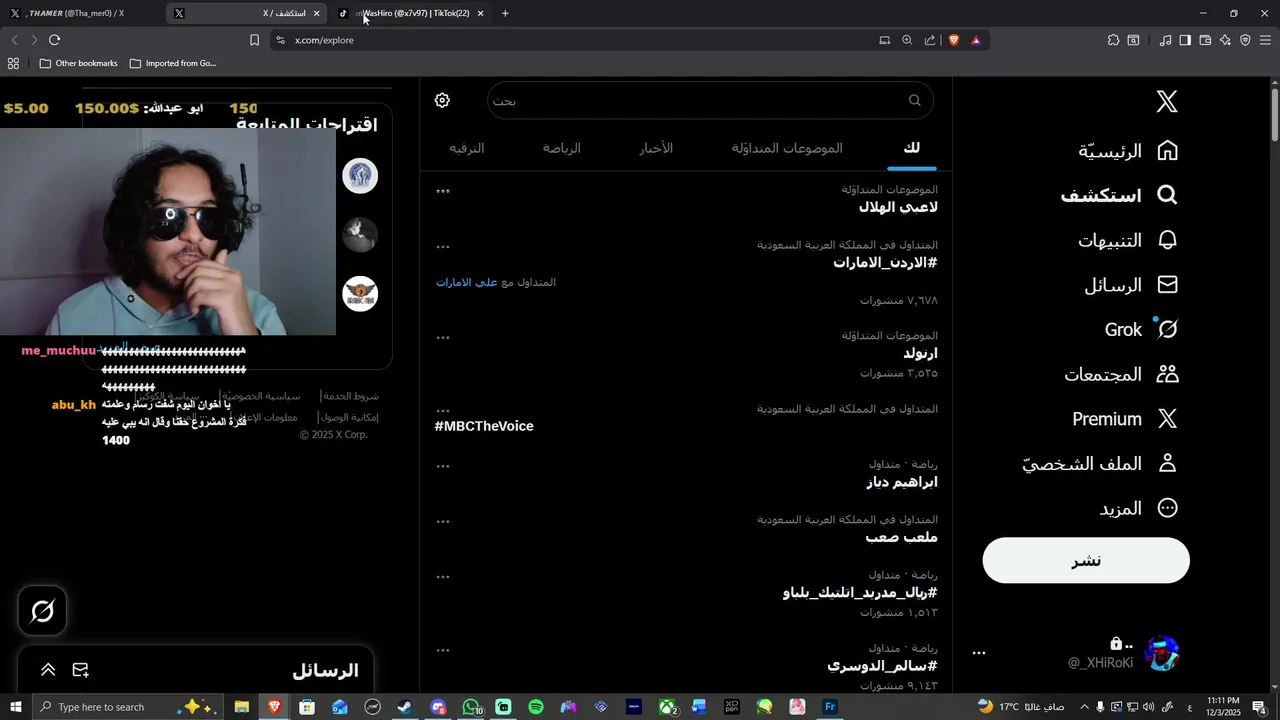The width and height of the screenshot is (1280, 720).
Task: Open more options for ارنولد trend
Action: coord(443,337)
